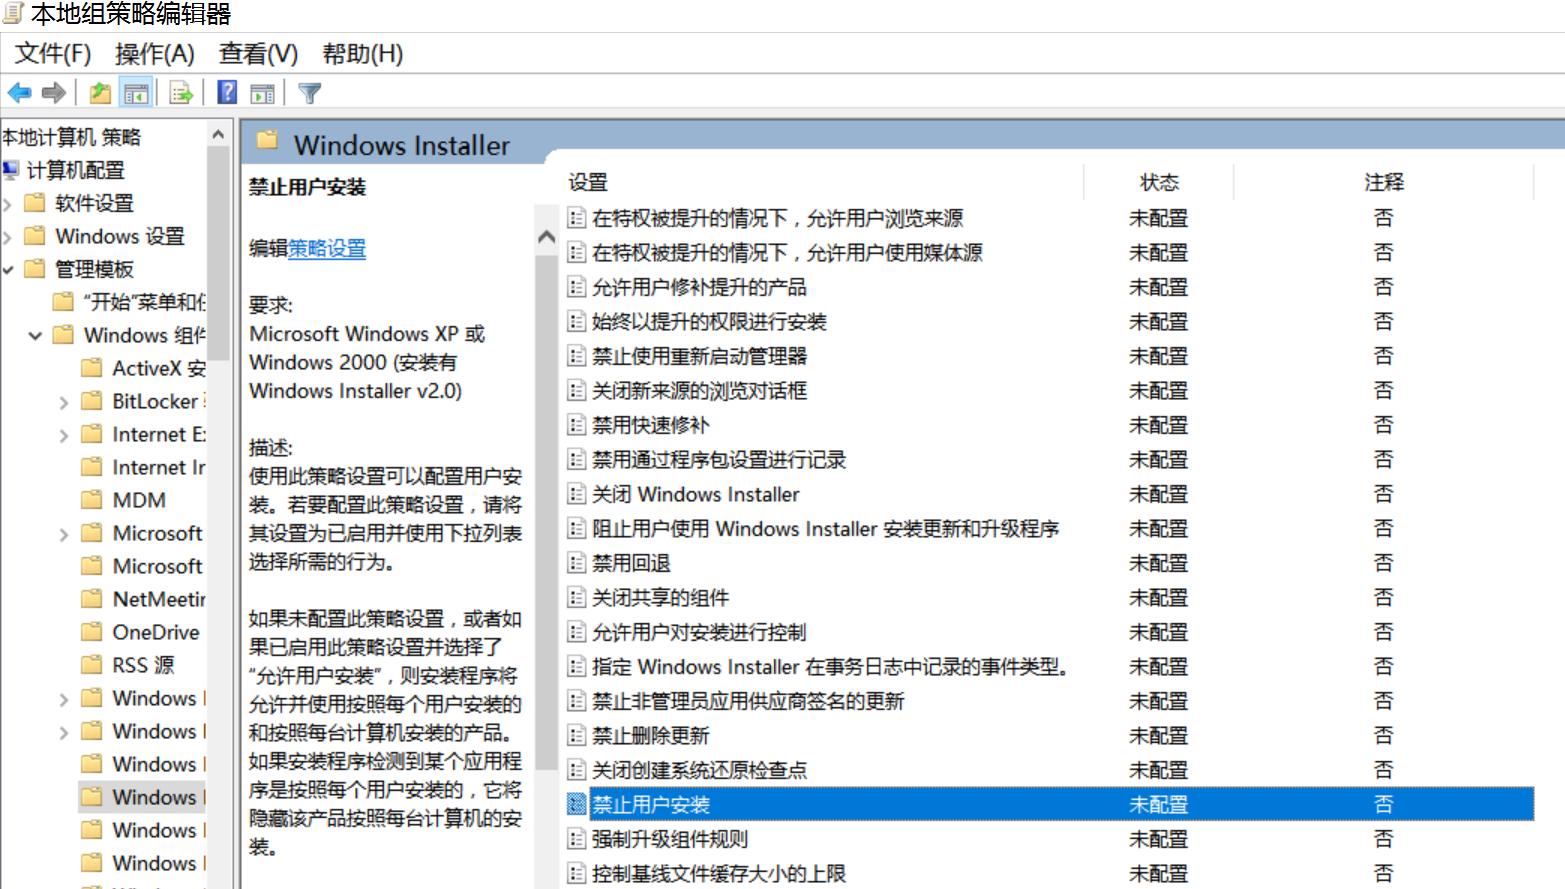
Task: Click the Back navigation arrow
Action: pyautogui.click(x=20, y=93)
